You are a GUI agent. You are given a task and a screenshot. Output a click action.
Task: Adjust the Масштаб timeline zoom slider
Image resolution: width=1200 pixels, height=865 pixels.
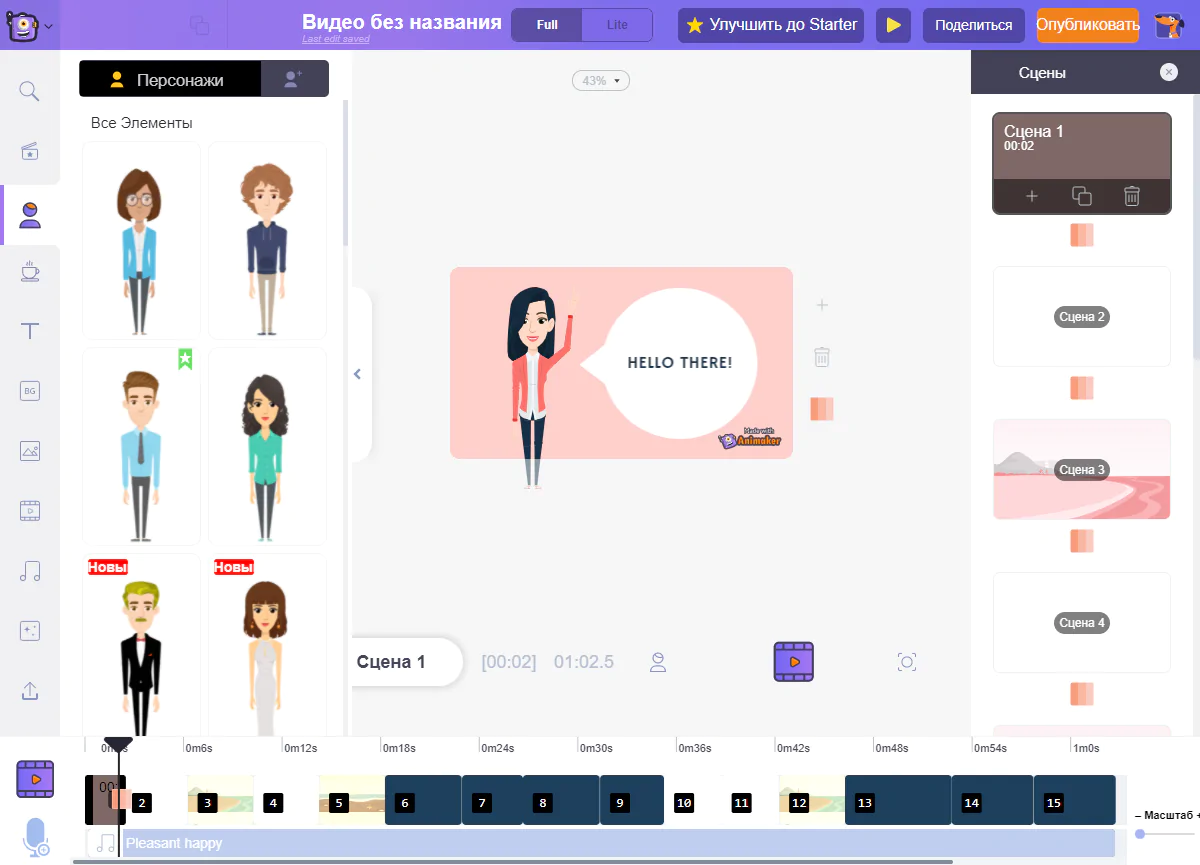[1140, 833]
